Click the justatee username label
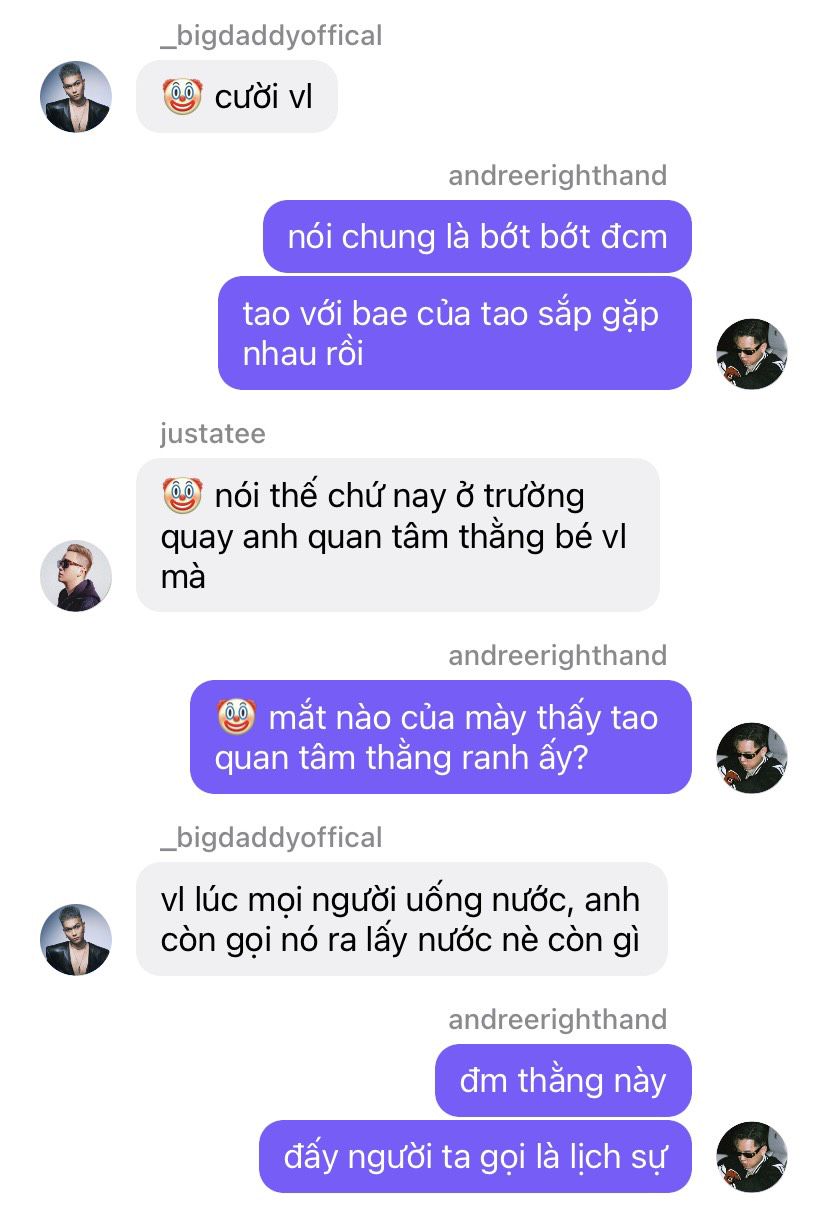The width and height of the screenshot is (828, 1220). click(213, 434)
